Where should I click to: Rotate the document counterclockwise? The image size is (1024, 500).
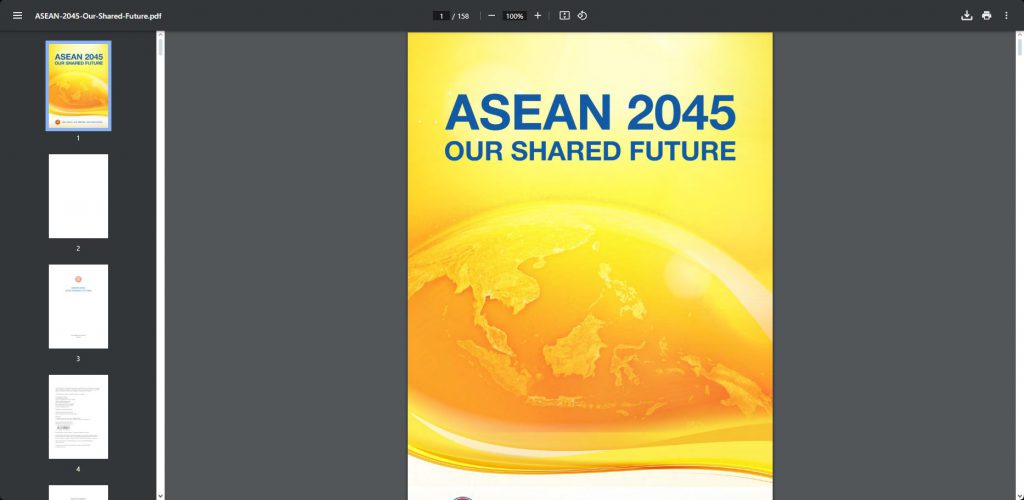pyautogui.click(x=583, y=16)
